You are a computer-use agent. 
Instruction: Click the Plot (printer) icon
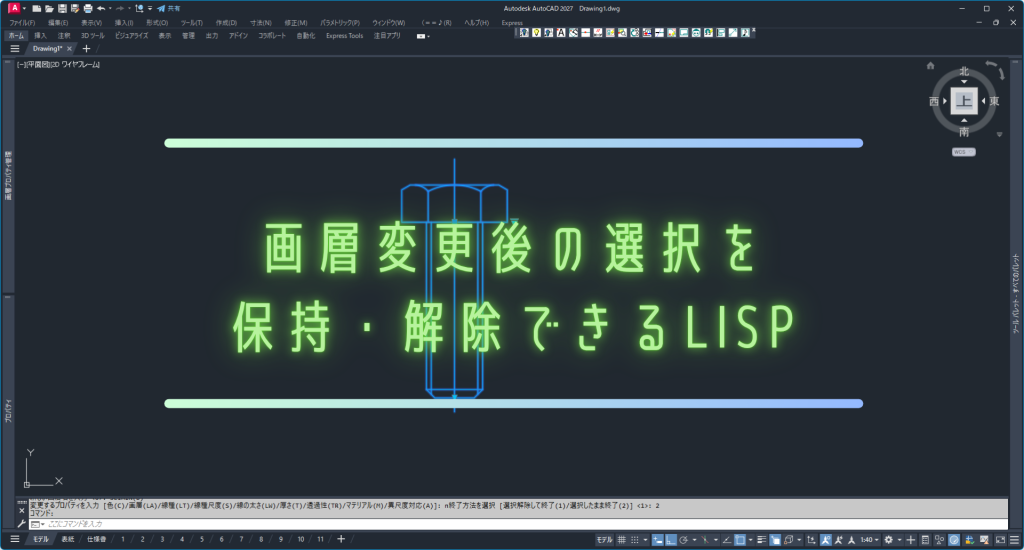coord(88,8)
